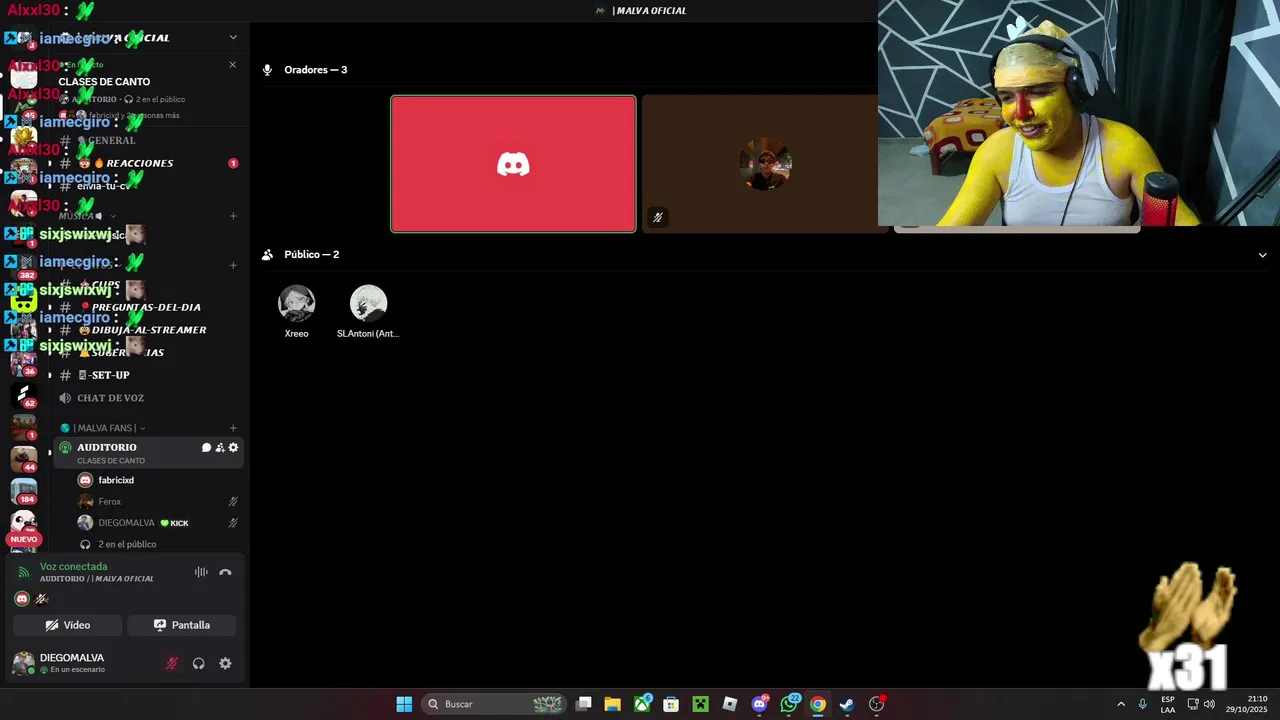Open WhatsApp from taskbar
Image resolution: width=1280 pixels, height=720 pixels.
(x=790, y=704)
